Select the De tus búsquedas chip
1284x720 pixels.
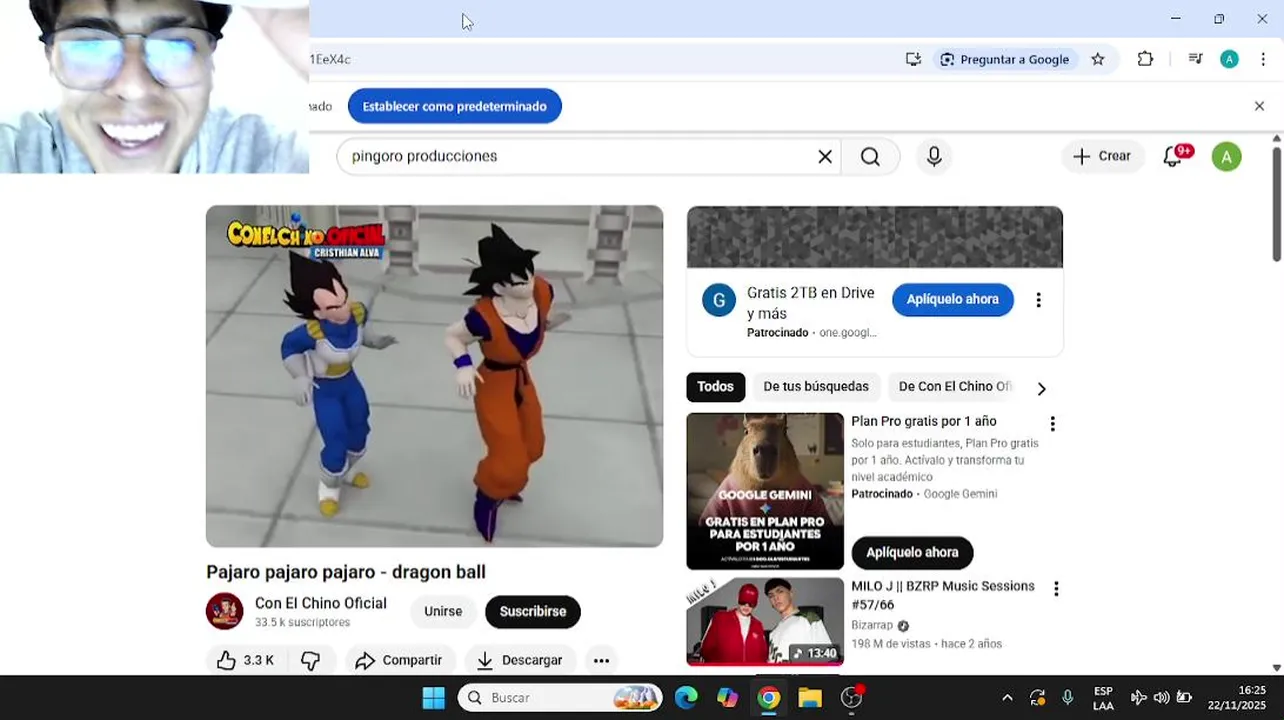(816, 387)
